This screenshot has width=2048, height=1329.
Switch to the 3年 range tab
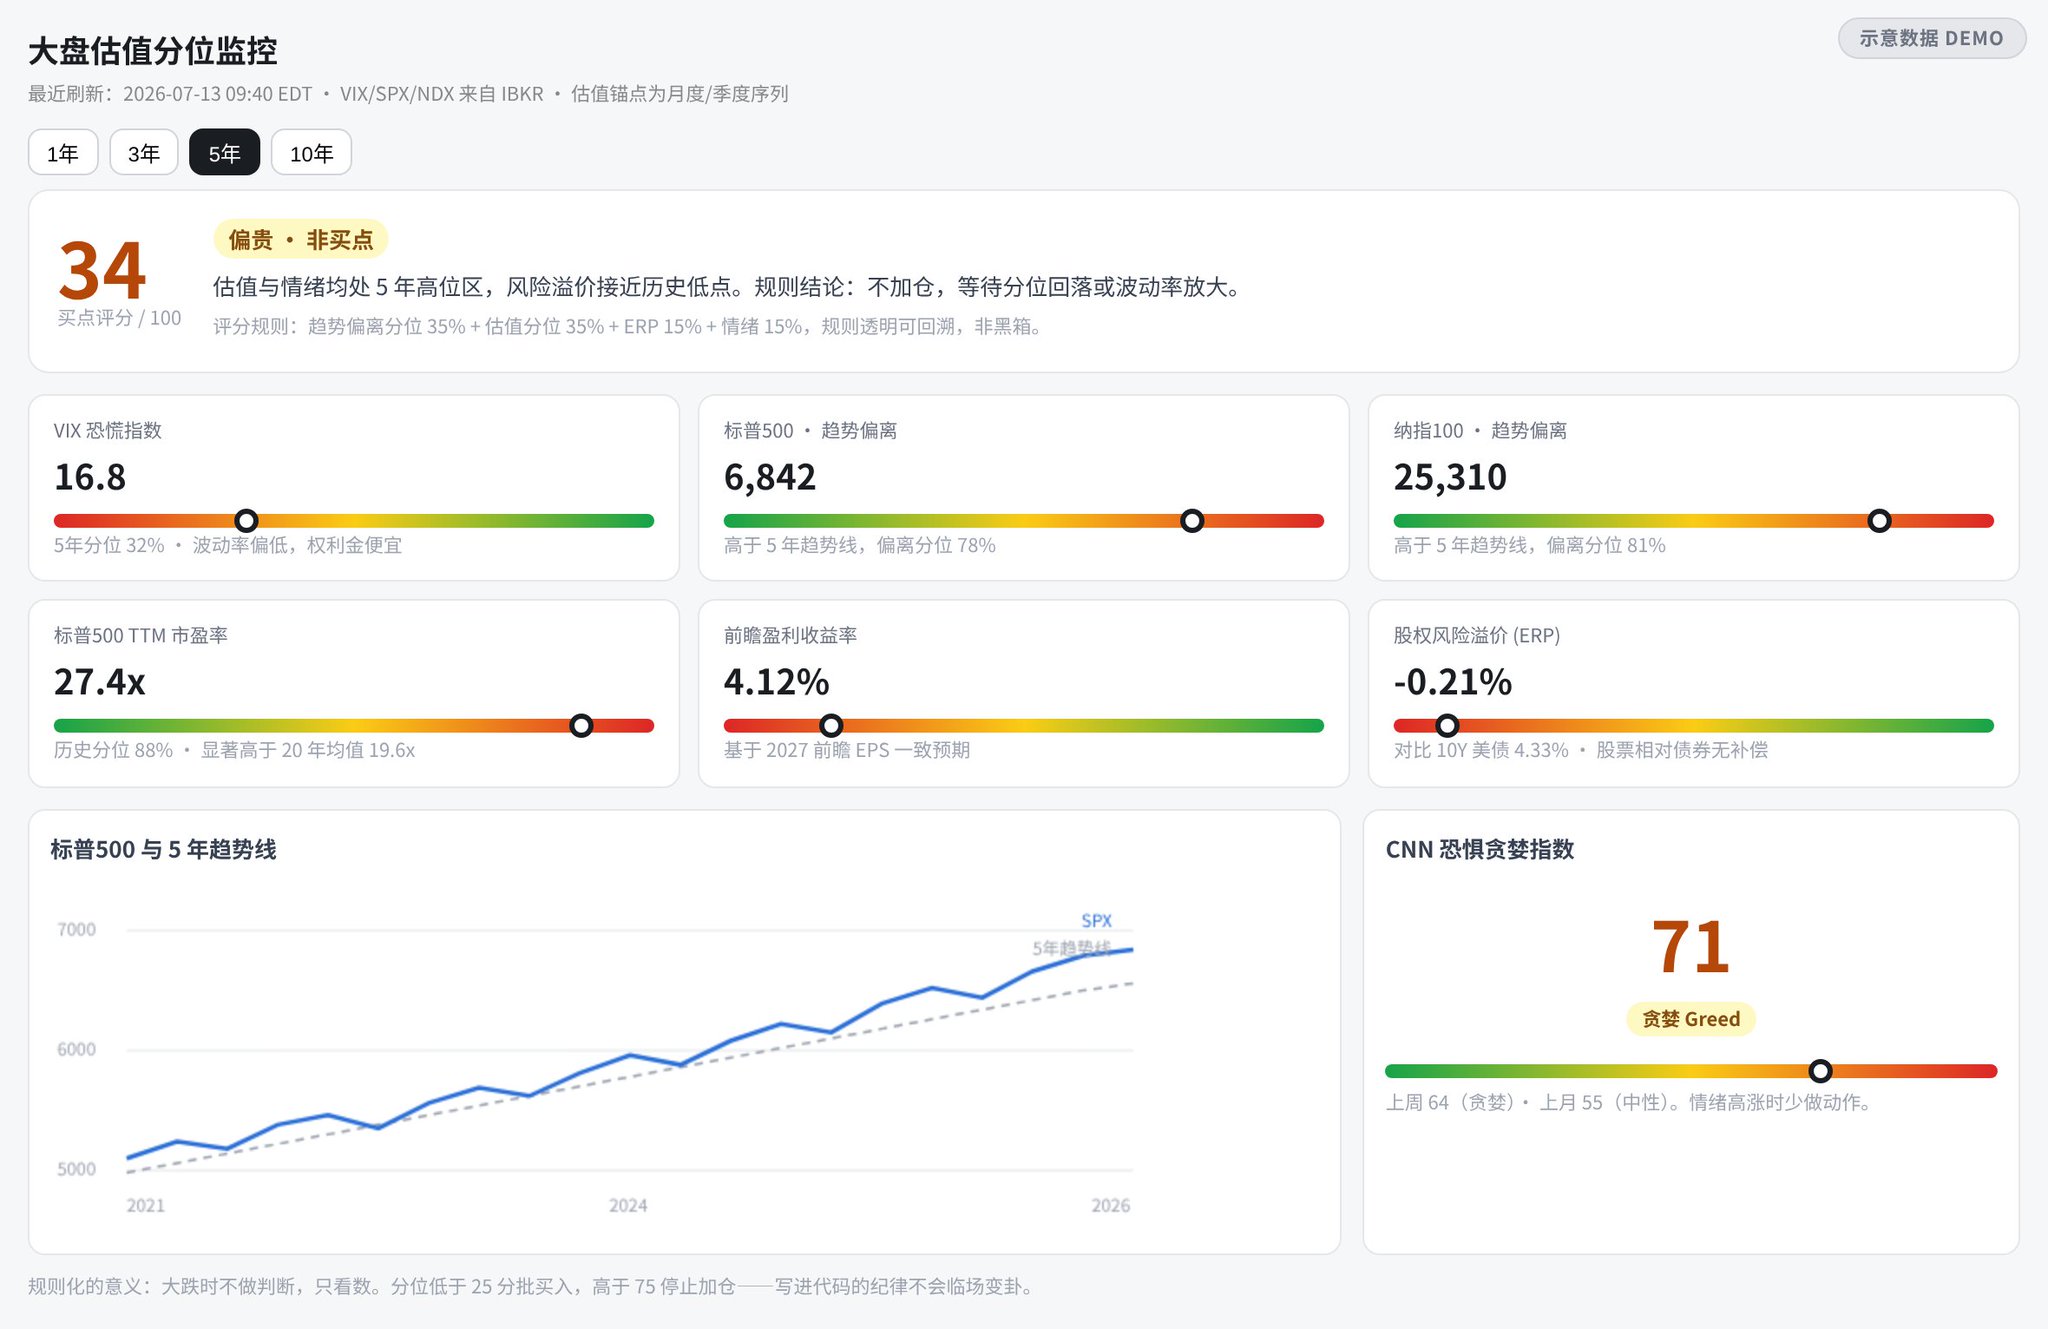tap(144, 153)
